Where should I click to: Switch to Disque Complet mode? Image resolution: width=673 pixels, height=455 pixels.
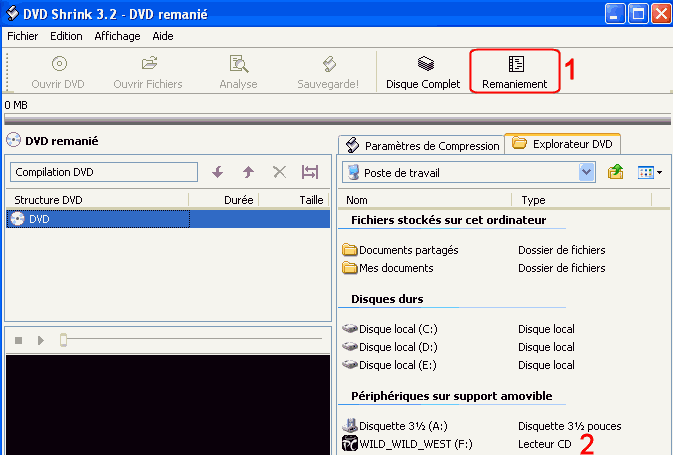(423, 72)
